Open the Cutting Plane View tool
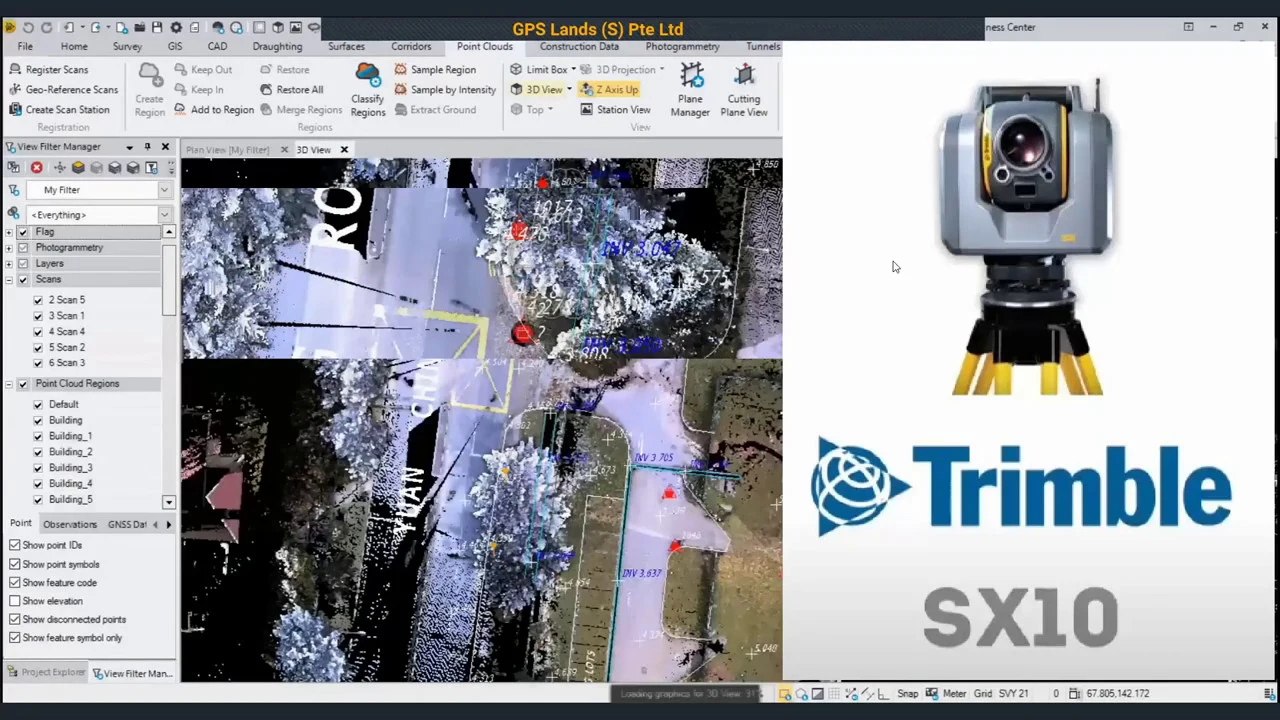This screenshot has height=720, width=1280. (744, 91)
